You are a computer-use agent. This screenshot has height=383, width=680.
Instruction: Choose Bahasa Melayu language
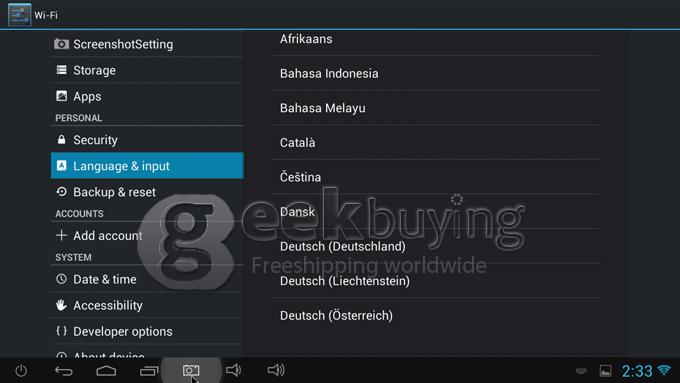tap(436, 108)
